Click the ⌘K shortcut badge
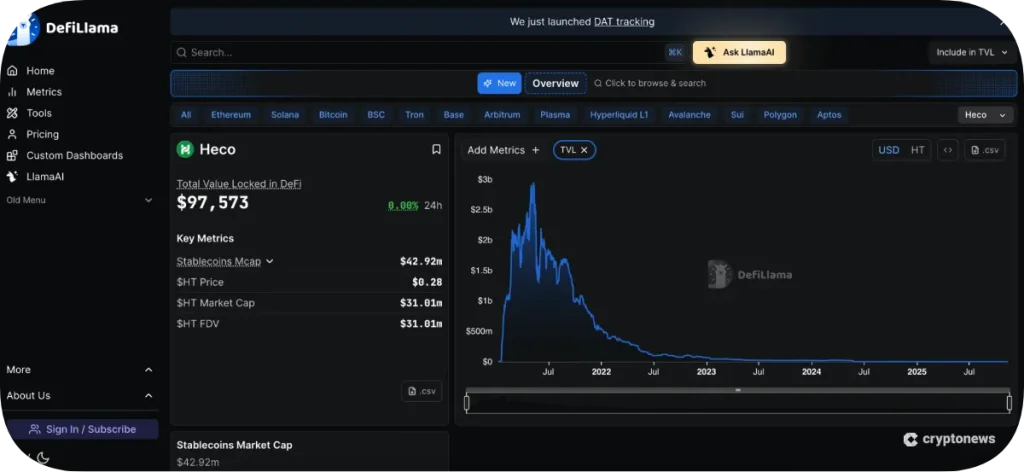 pos(675,52)
